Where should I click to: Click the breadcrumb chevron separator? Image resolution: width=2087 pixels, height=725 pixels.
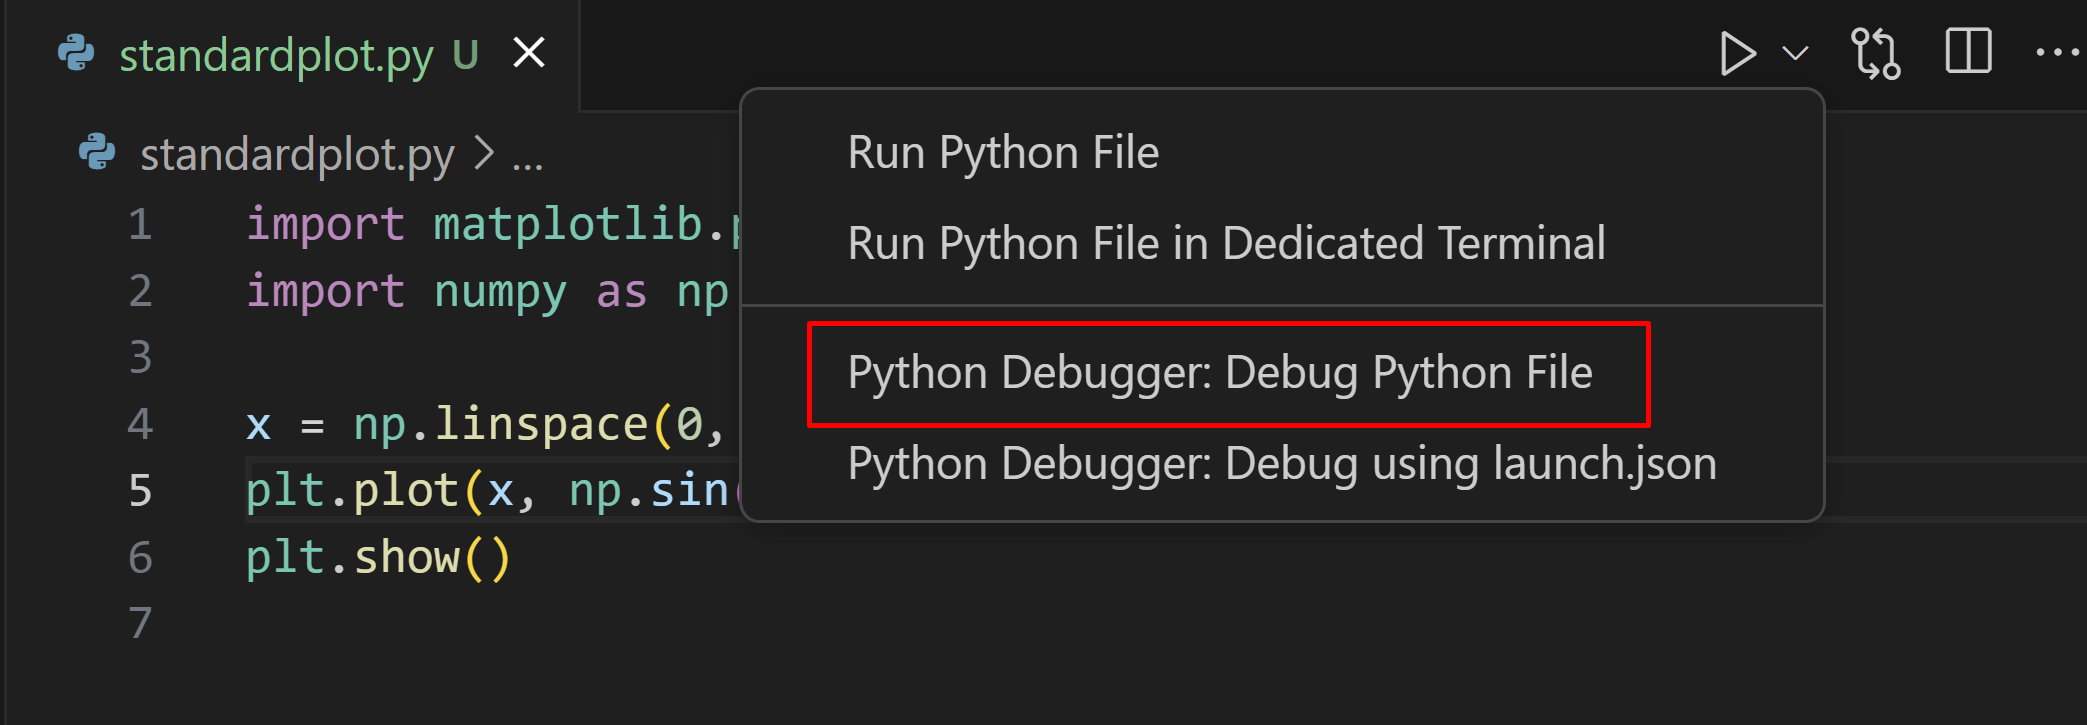pyautogui.click(x=484, y=154)
